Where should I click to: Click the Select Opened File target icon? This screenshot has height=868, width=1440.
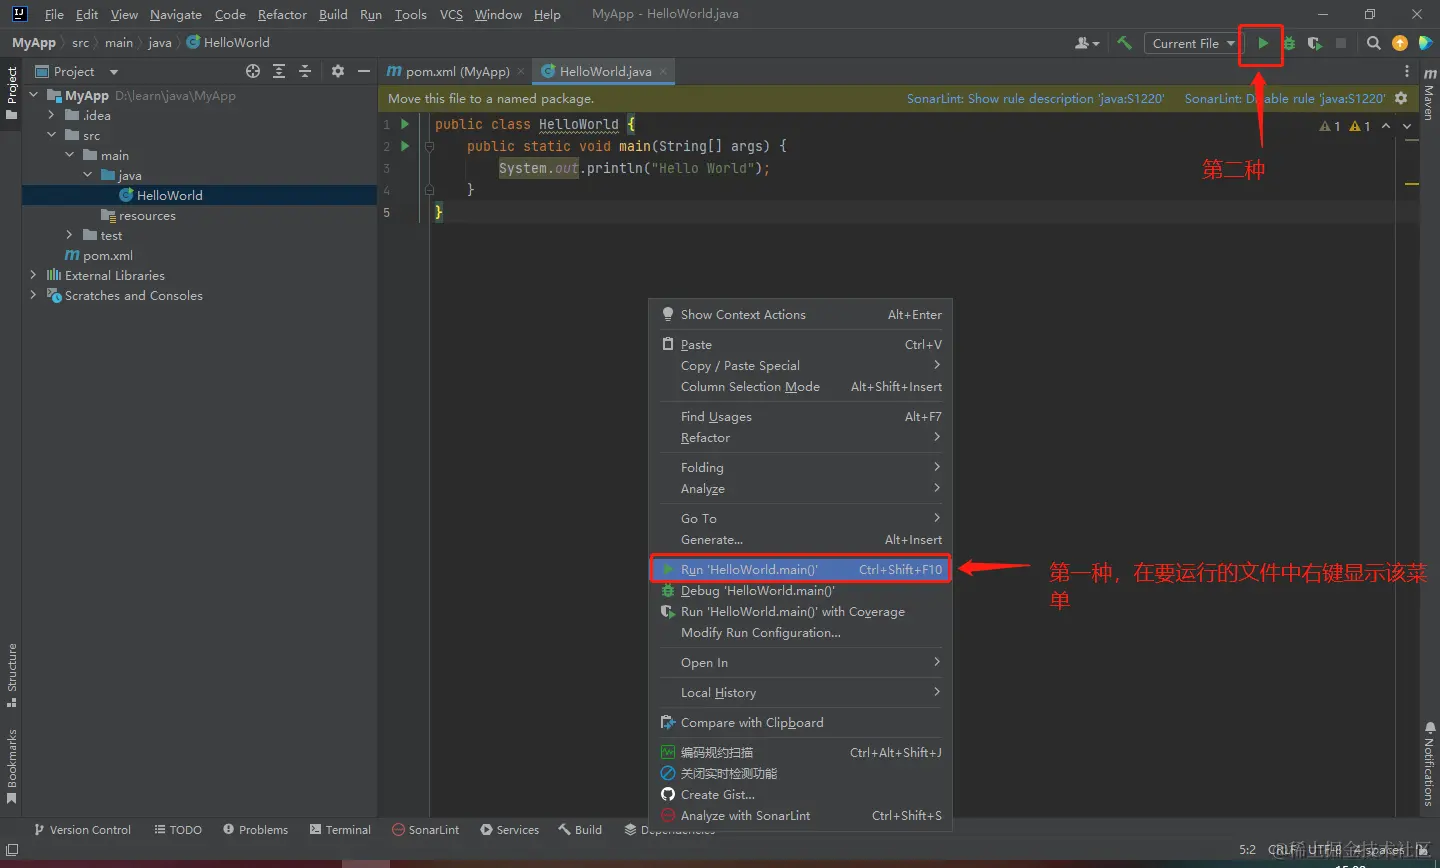253,71
